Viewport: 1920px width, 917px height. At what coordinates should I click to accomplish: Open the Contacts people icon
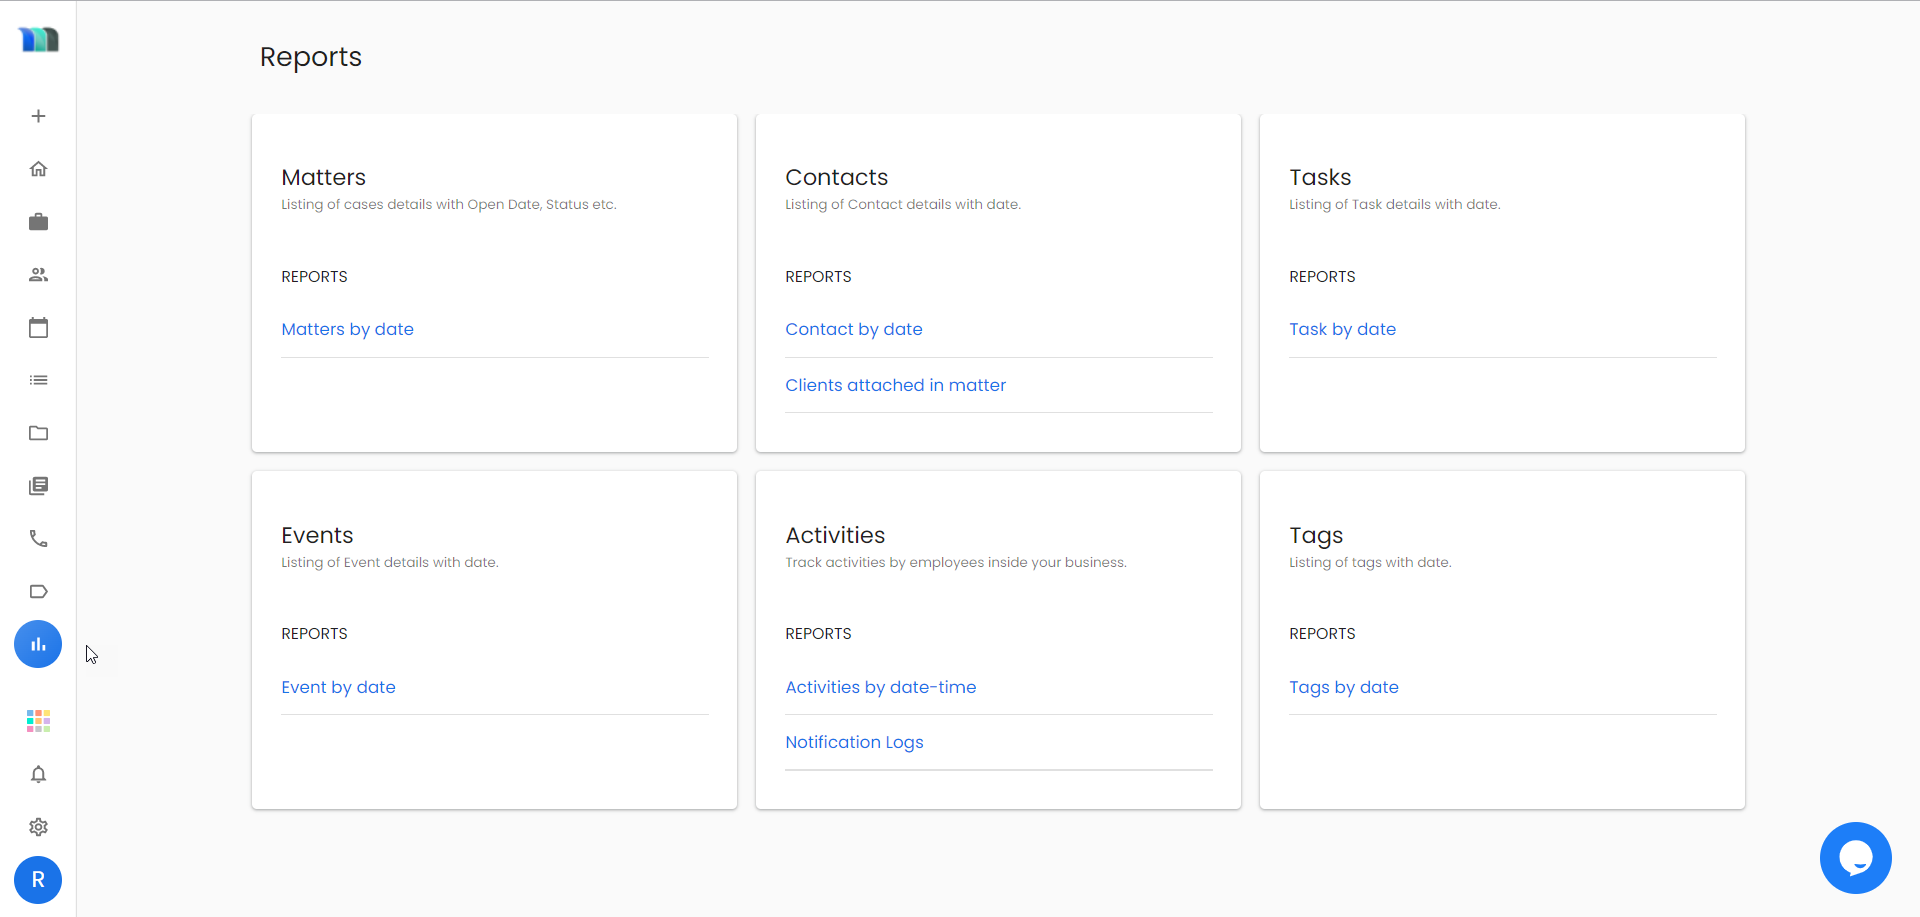tap(38, 274)
